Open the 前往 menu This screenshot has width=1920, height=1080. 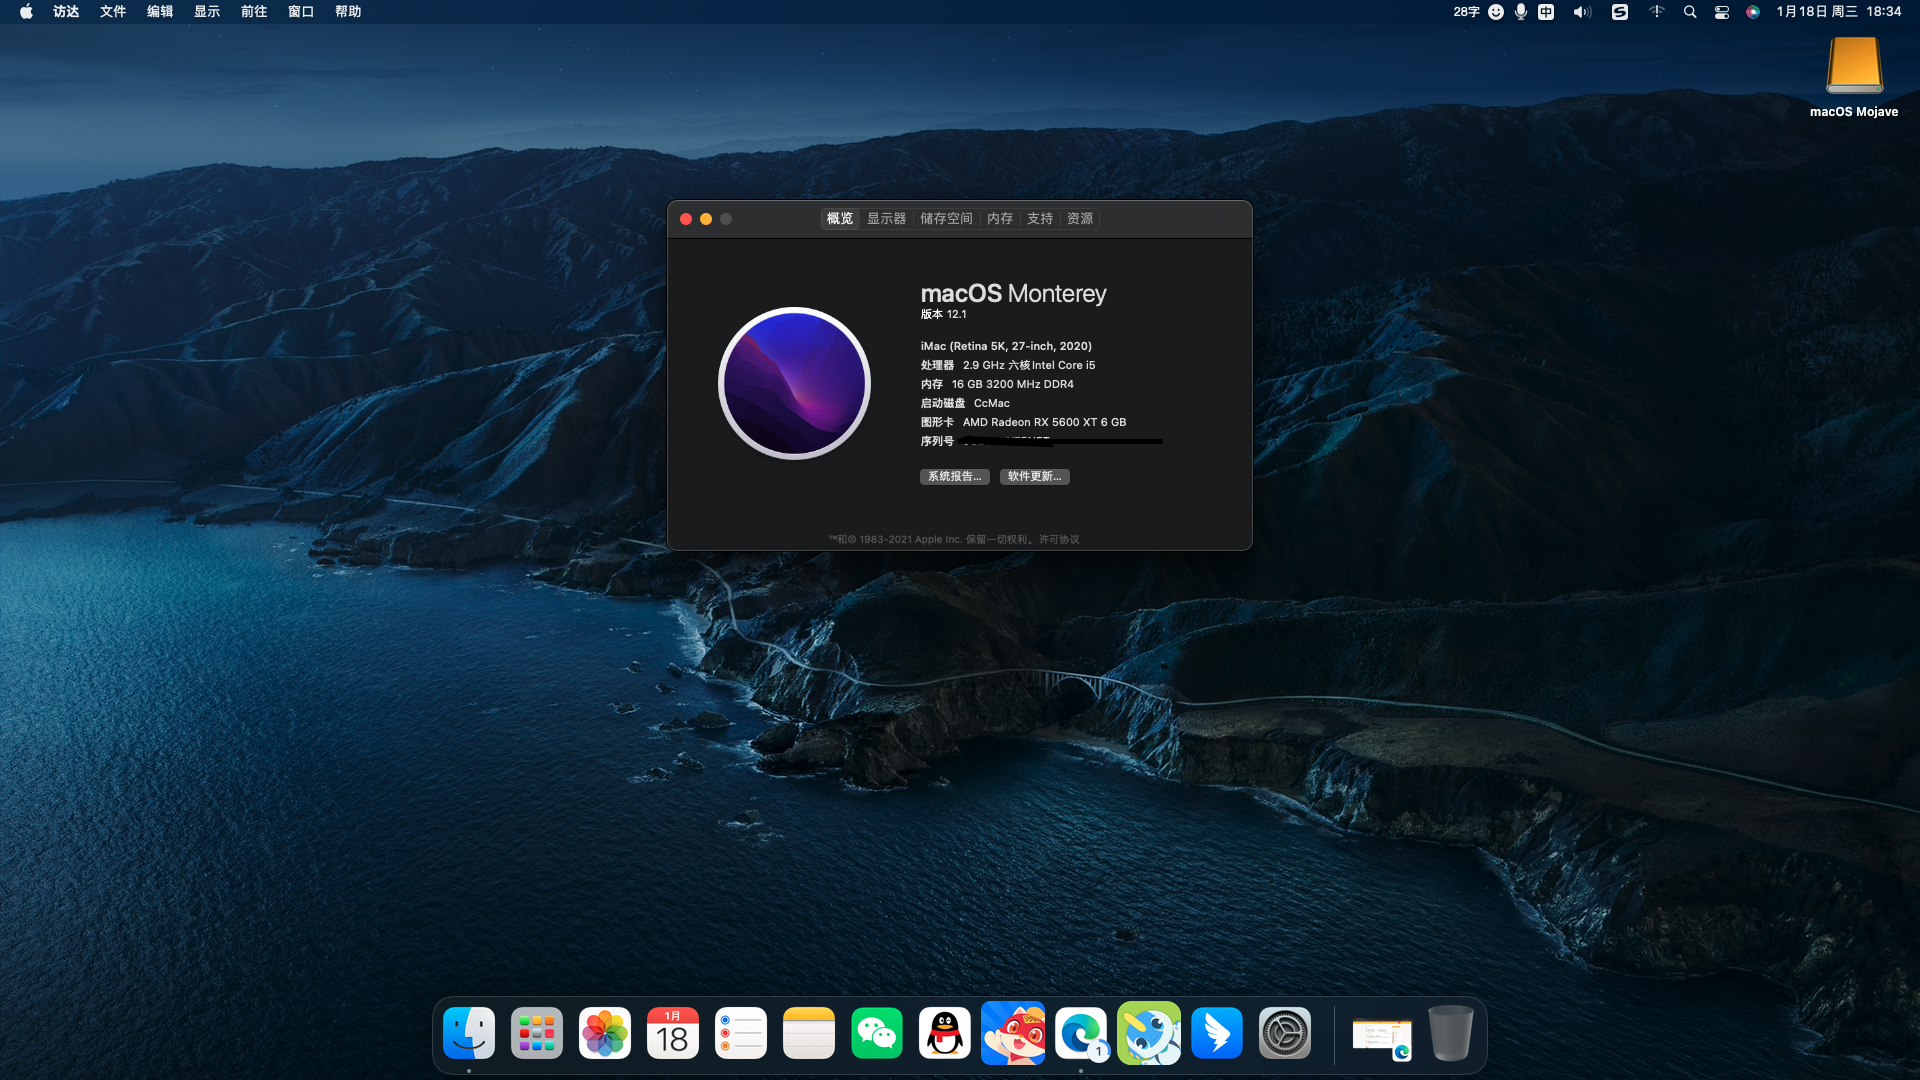point(254,12)
